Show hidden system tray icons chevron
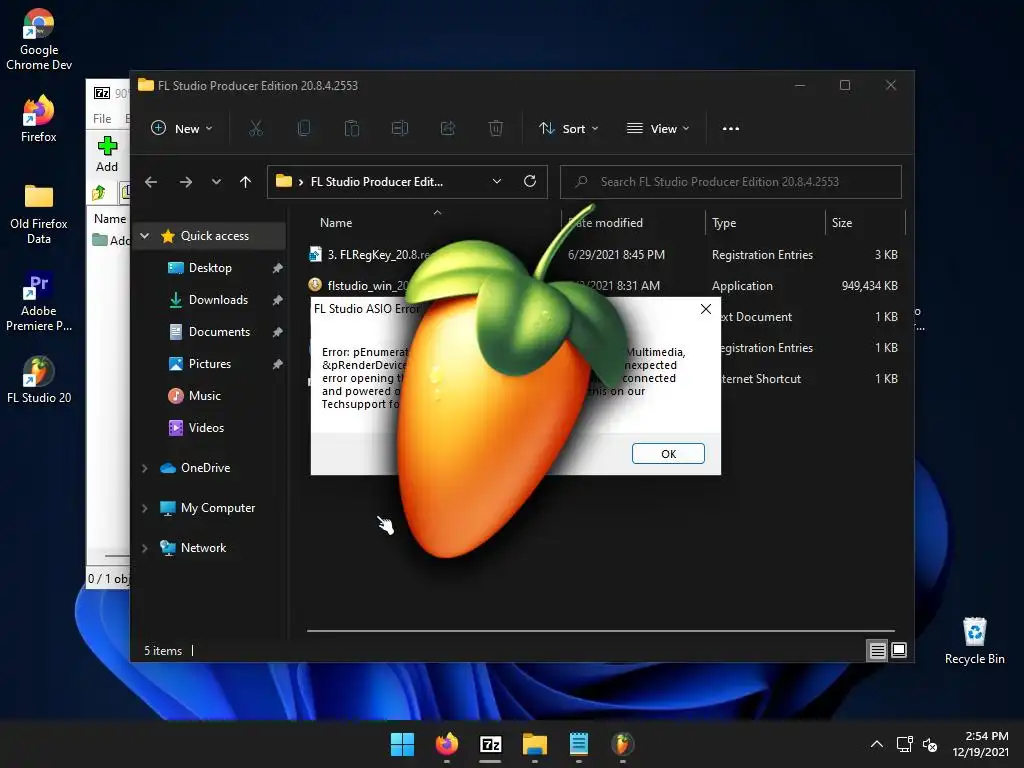1024x768 pixels. click(x=877, y=744)
